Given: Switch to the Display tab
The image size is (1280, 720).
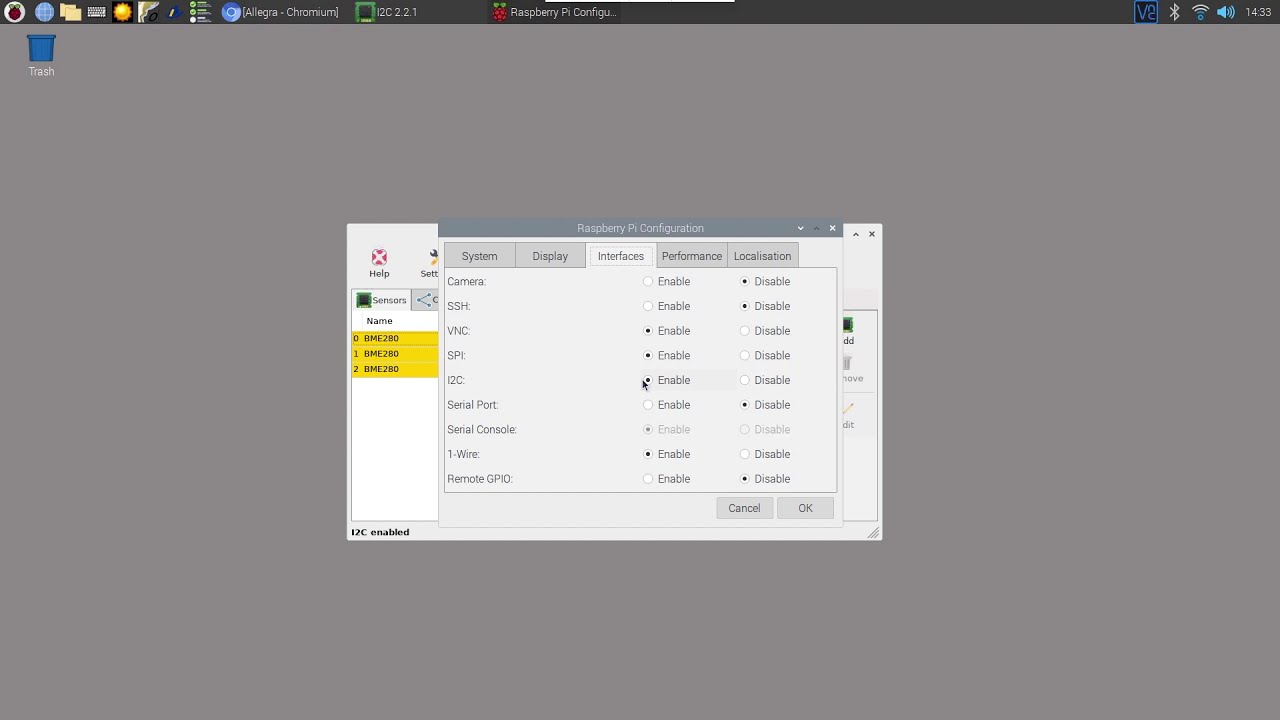Looking at the screenshot, I should pyautogui.click(x=550, y=256).
